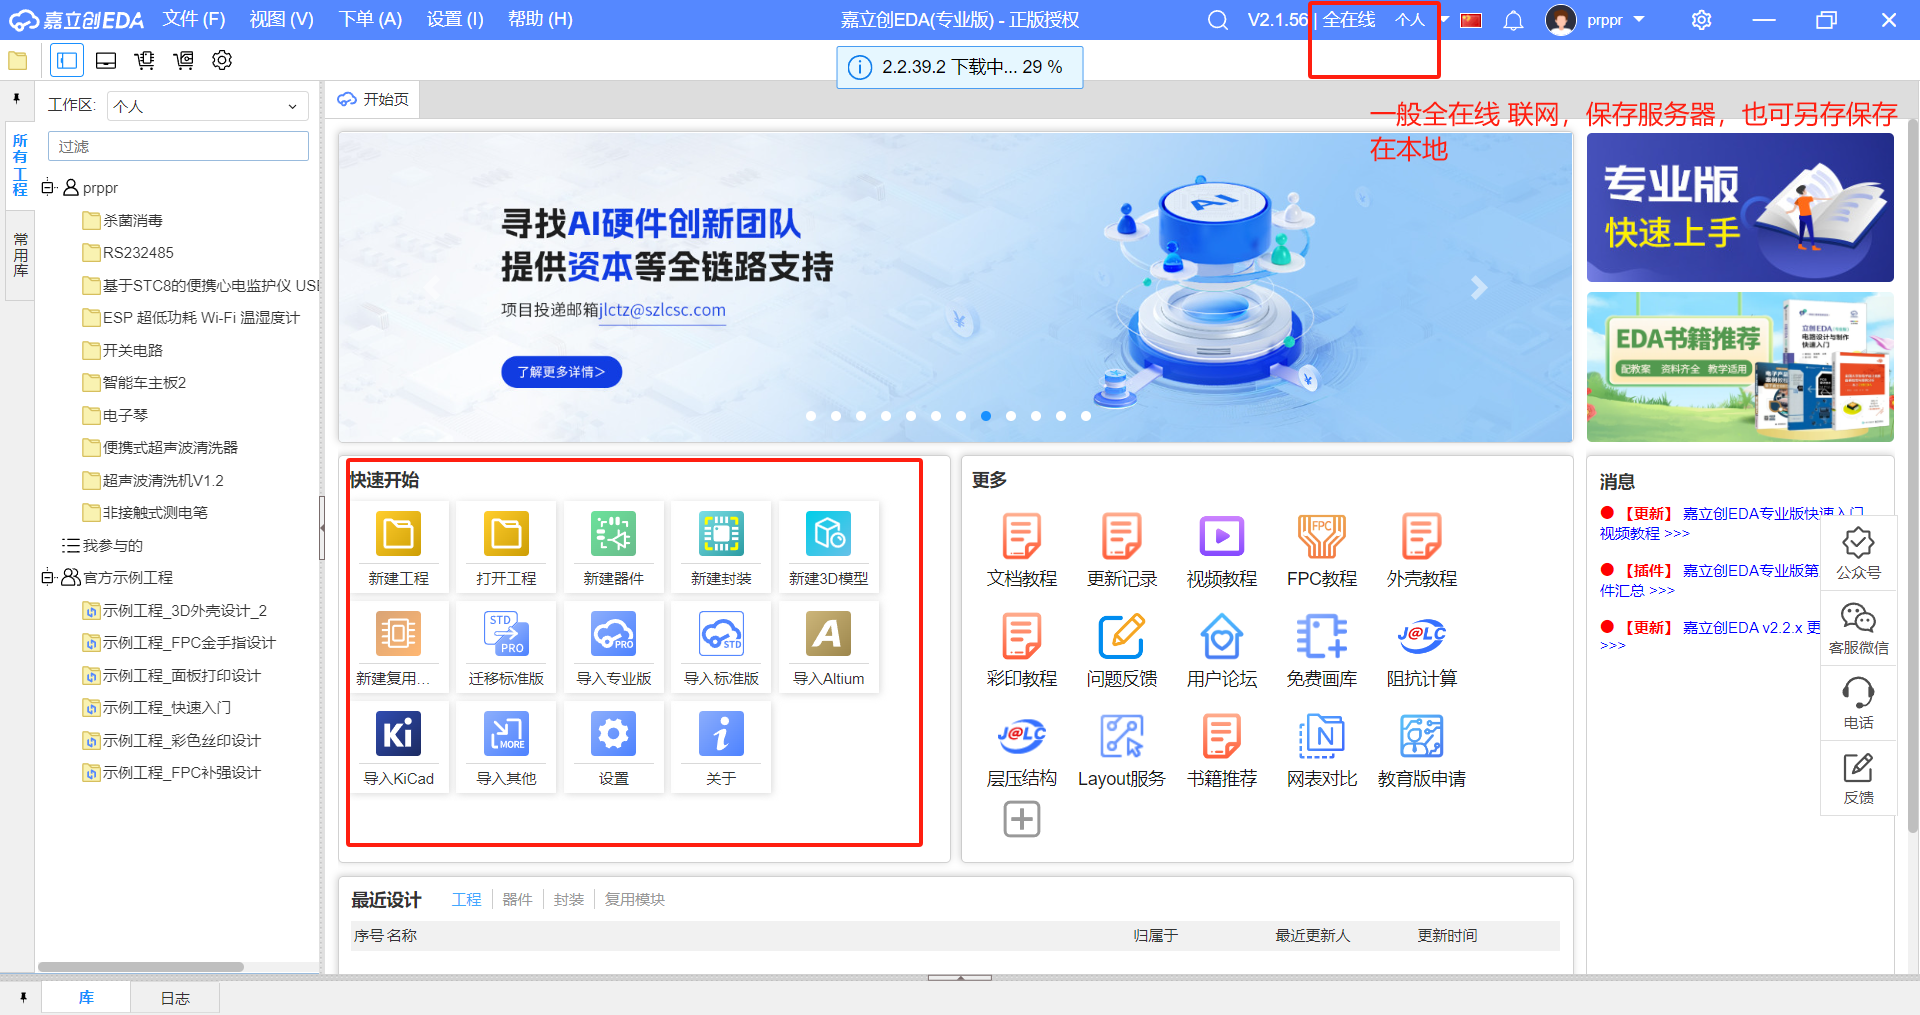The height and width of the screenshot is (1015, 1920).
Task: Click the 导入其他 import other icon
Action: (506, 734)
